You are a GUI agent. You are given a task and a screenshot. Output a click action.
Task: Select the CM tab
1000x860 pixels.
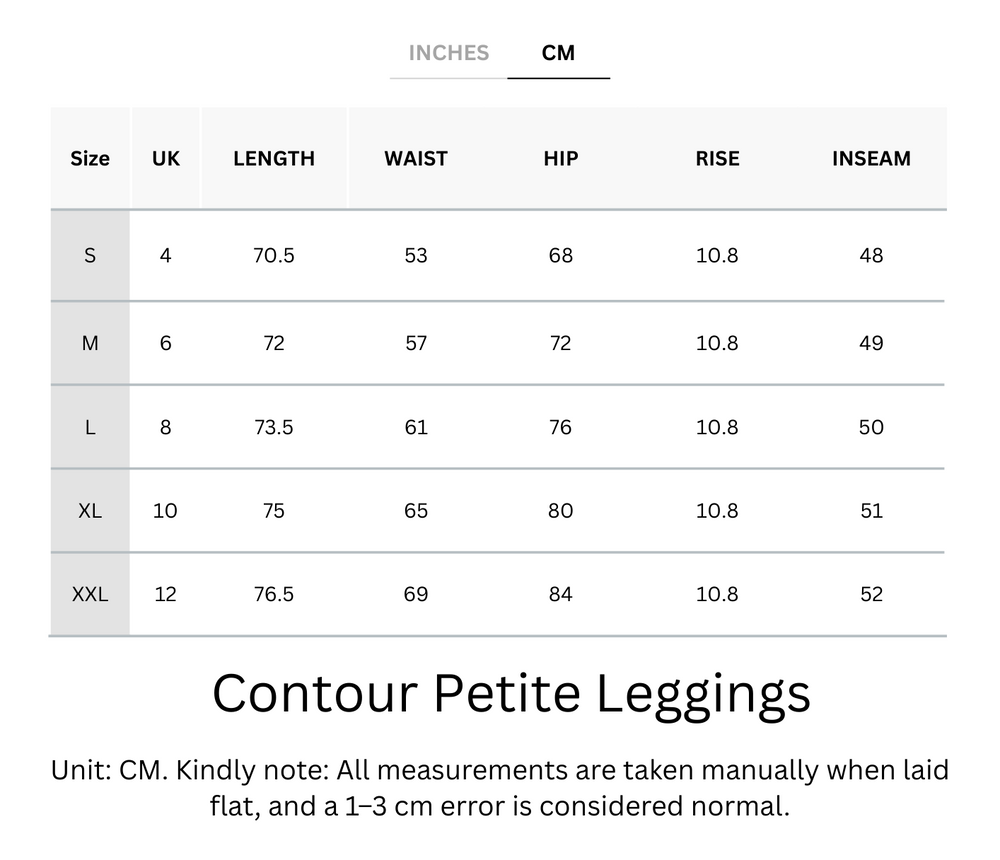(559, 53)
